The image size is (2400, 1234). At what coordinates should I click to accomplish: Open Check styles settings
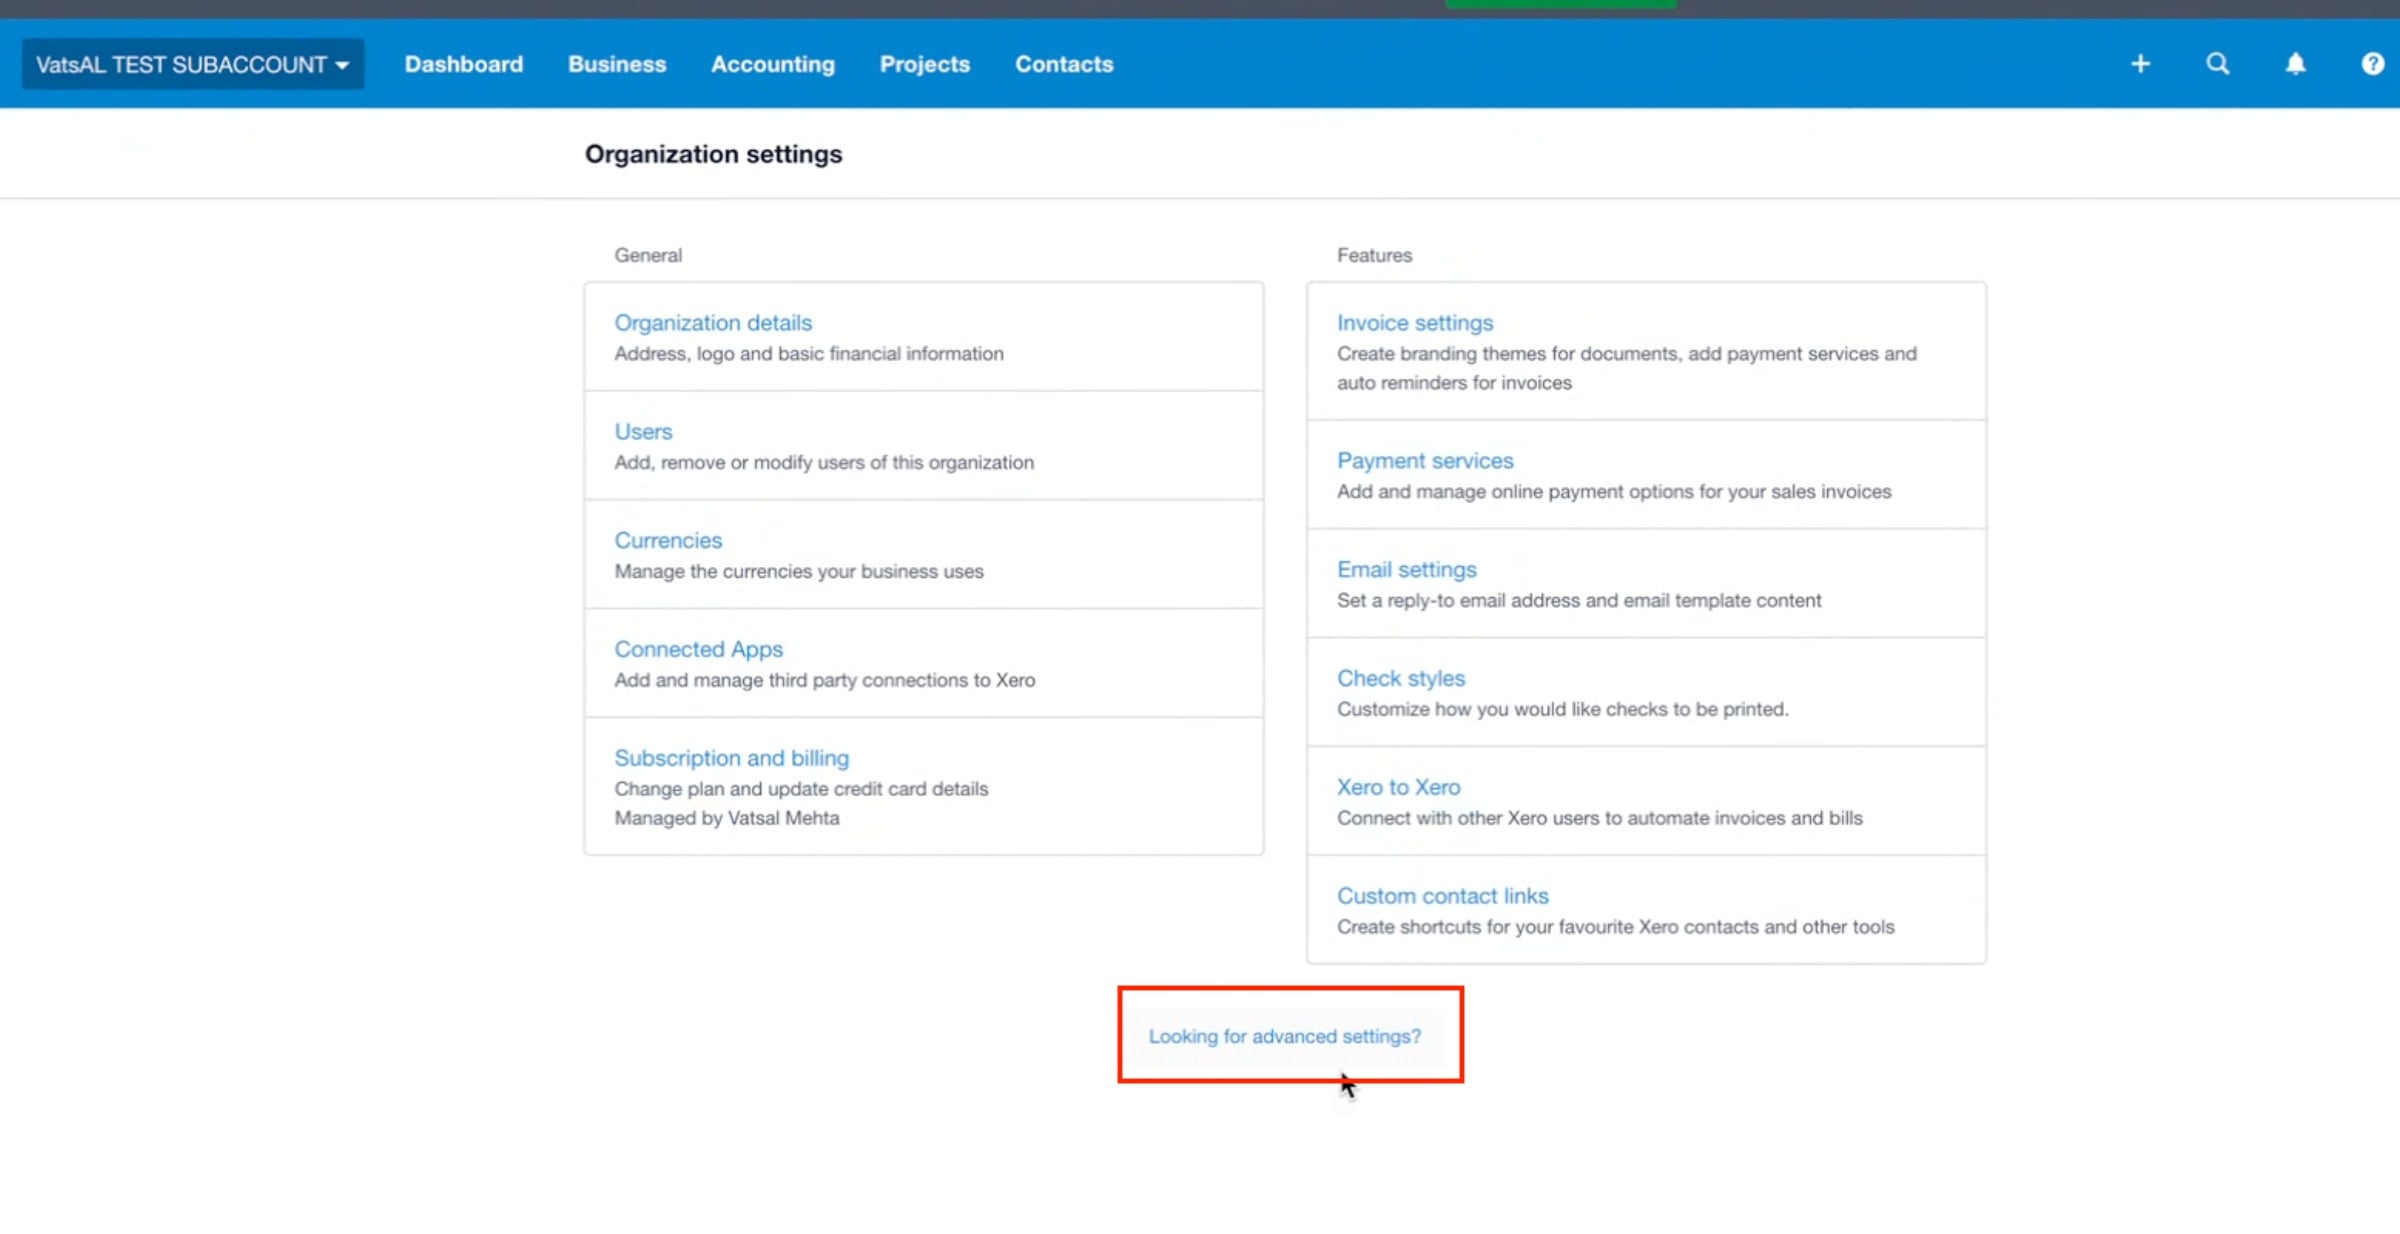(x=1400, y=679)
